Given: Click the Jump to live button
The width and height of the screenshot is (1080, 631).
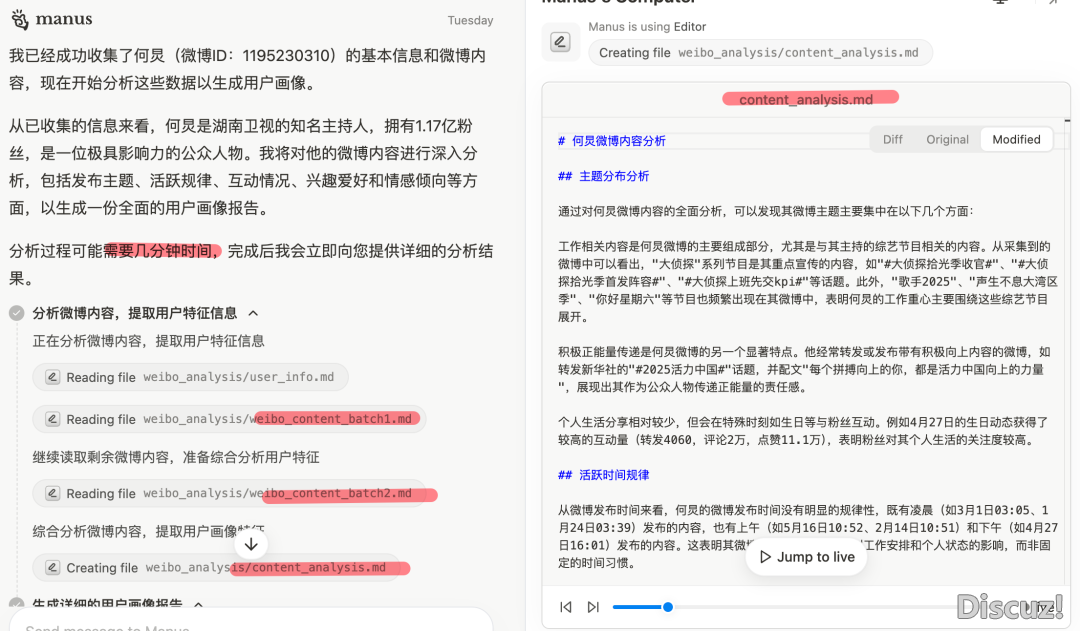Looking at the screenshot, I should point(805,557).
